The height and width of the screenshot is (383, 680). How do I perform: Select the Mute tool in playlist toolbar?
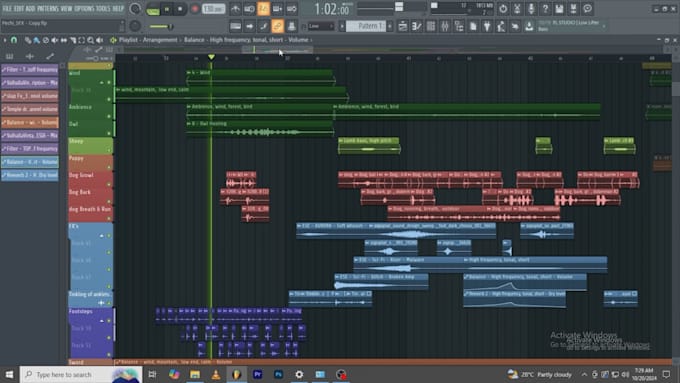coord(55,40)
